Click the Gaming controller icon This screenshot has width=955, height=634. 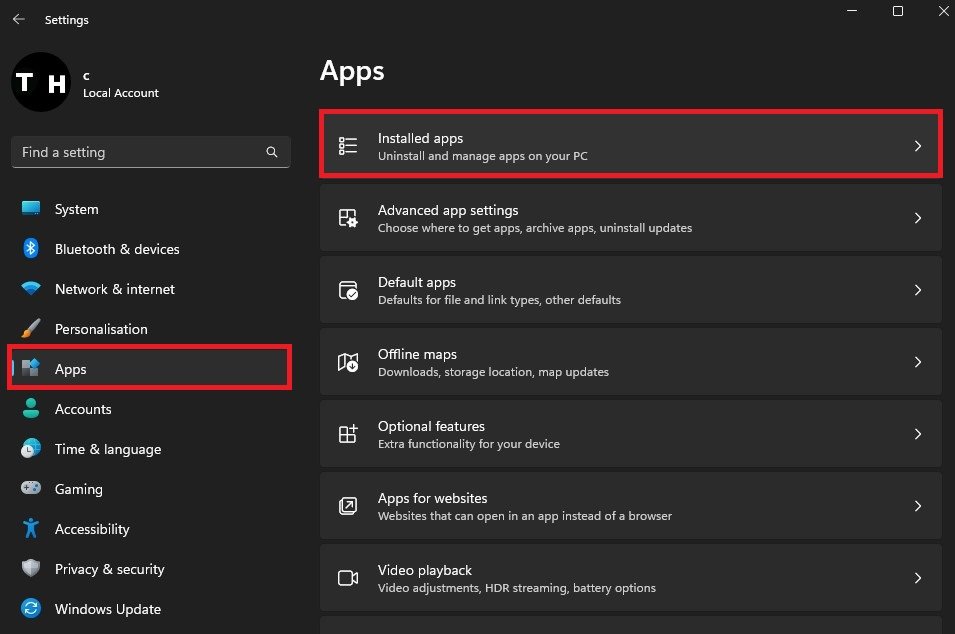tap(31, 489)
